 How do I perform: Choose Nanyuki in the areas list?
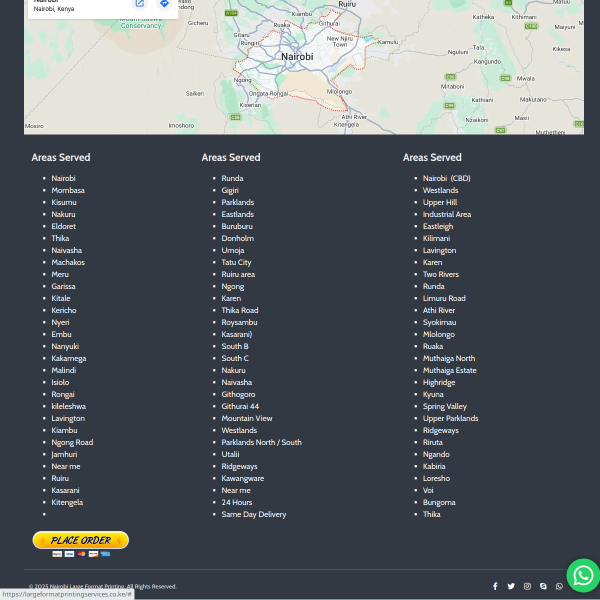coord(65,346)
